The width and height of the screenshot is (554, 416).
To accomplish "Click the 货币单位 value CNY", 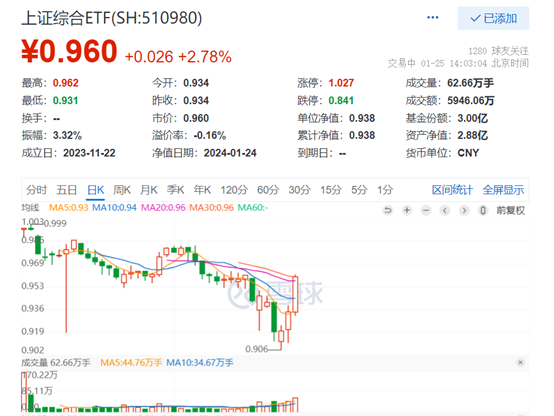I will coord(468,153).
